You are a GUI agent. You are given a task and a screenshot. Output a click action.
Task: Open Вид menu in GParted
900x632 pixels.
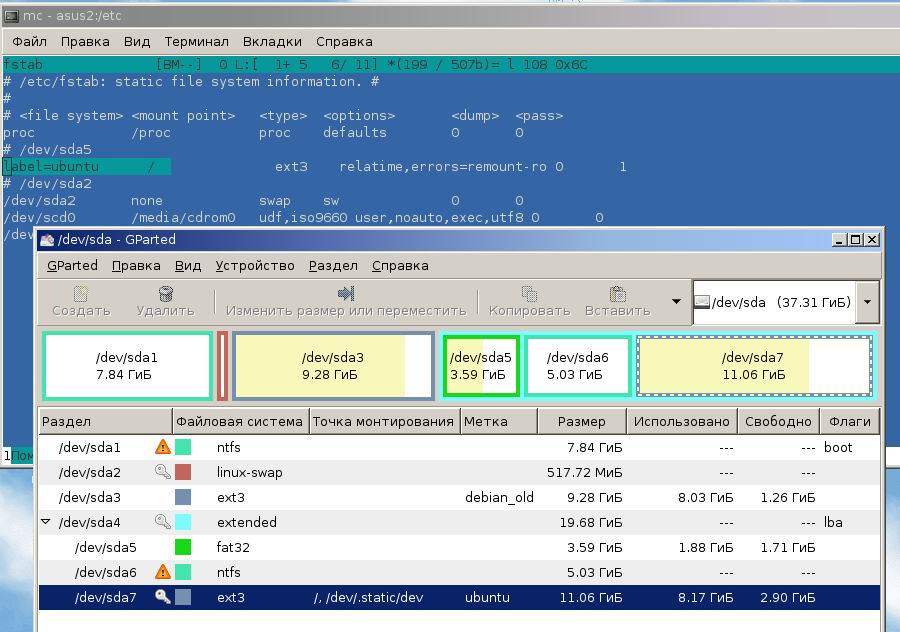click(188, 266)
